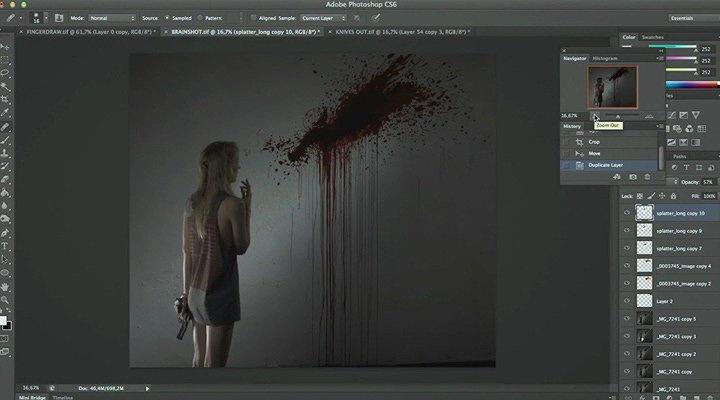
Task: Toggle visibility of Layer 2
Action: point(627,301)
